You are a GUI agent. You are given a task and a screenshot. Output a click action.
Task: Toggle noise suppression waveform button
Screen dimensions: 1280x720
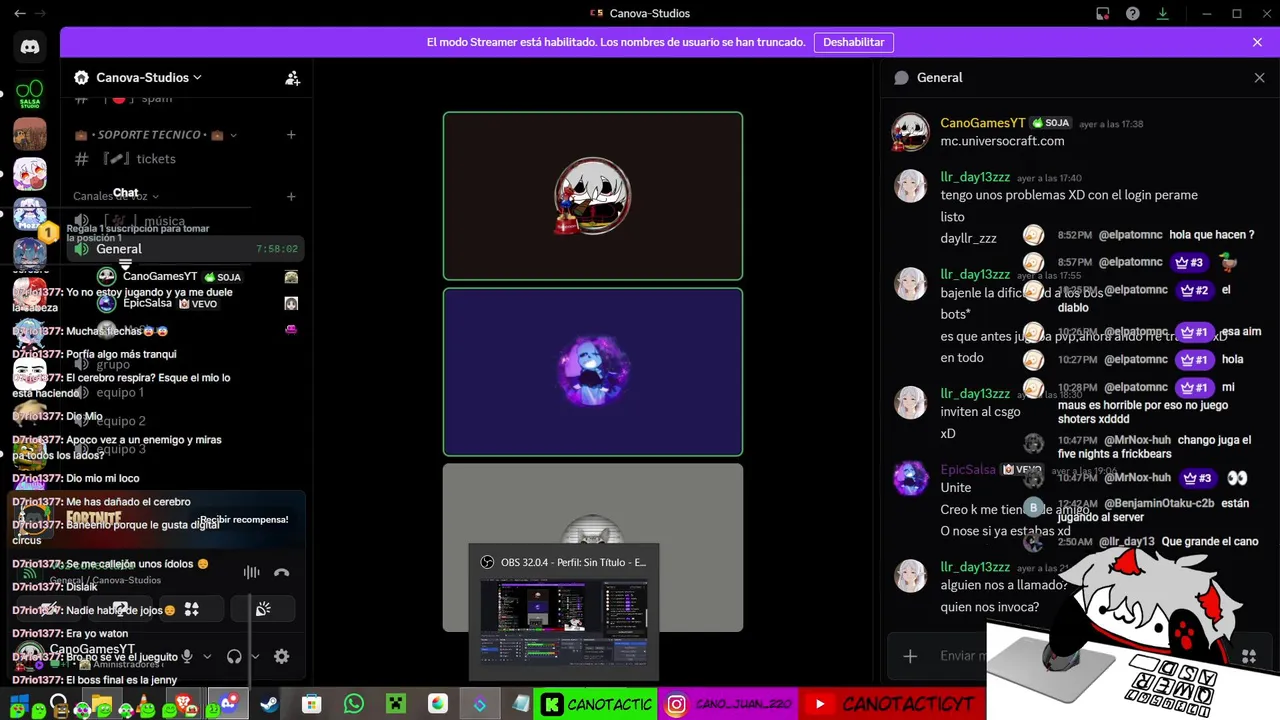click(x=251, y=572)
